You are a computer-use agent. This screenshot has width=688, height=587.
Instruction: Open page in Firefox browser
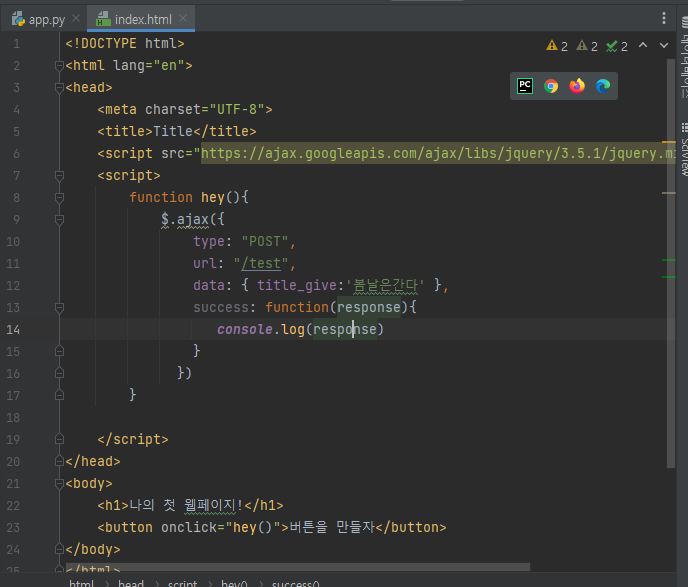tap(577, 86)
